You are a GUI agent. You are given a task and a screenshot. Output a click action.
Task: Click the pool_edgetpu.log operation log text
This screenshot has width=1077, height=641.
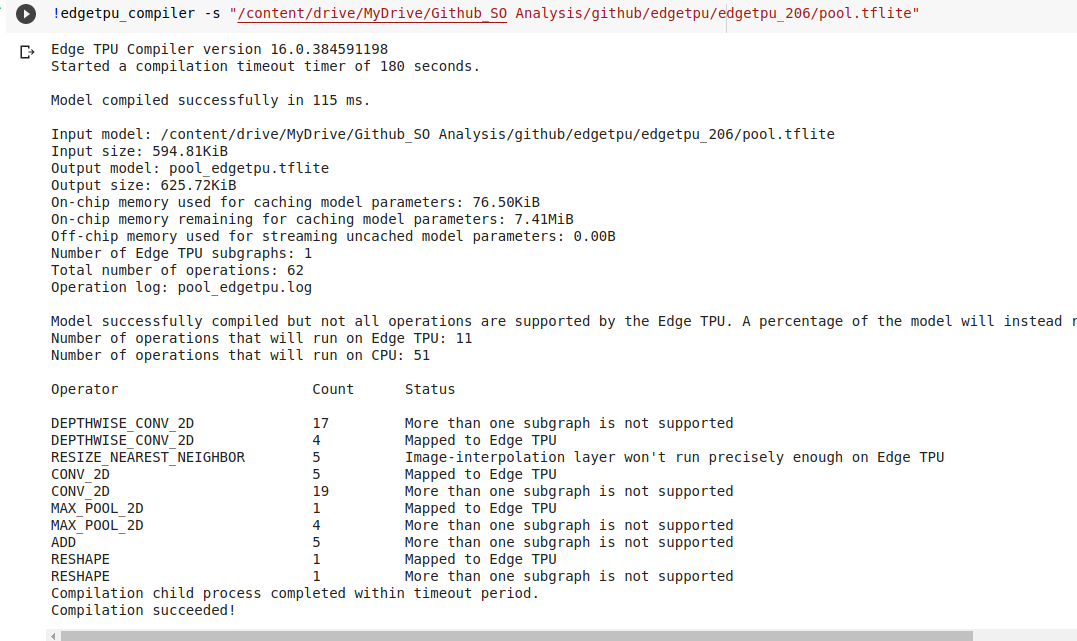click(x=240, y=287)
